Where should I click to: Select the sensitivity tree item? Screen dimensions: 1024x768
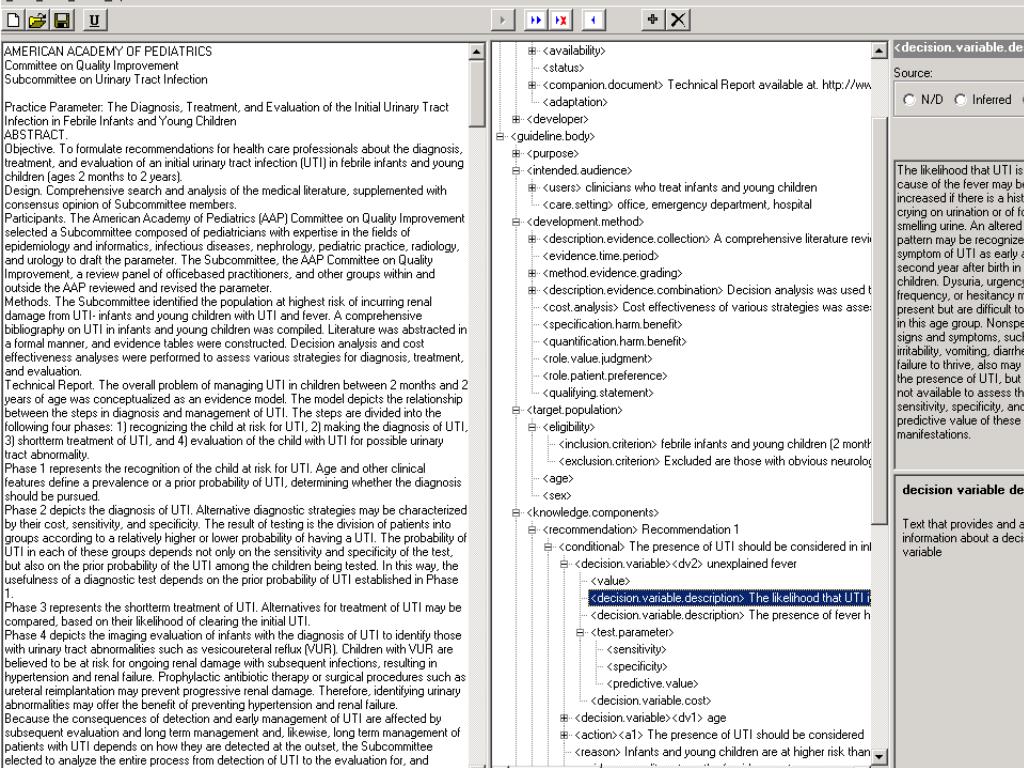pyautogui.click(x=636, y=649)
